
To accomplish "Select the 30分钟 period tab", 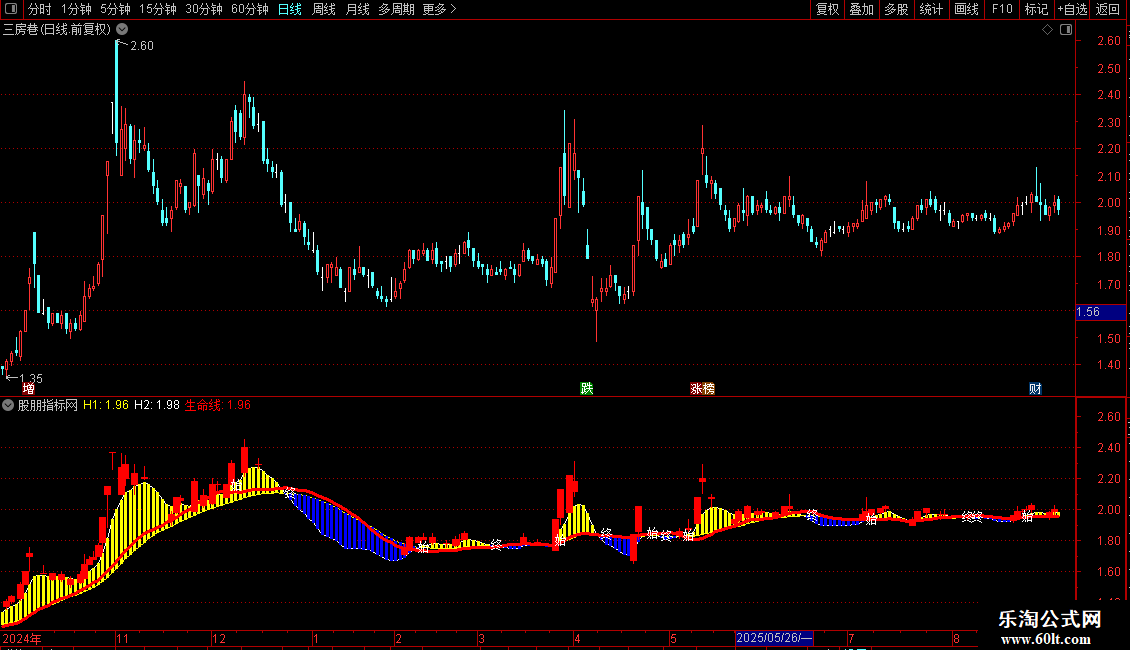I will point(203,9).
